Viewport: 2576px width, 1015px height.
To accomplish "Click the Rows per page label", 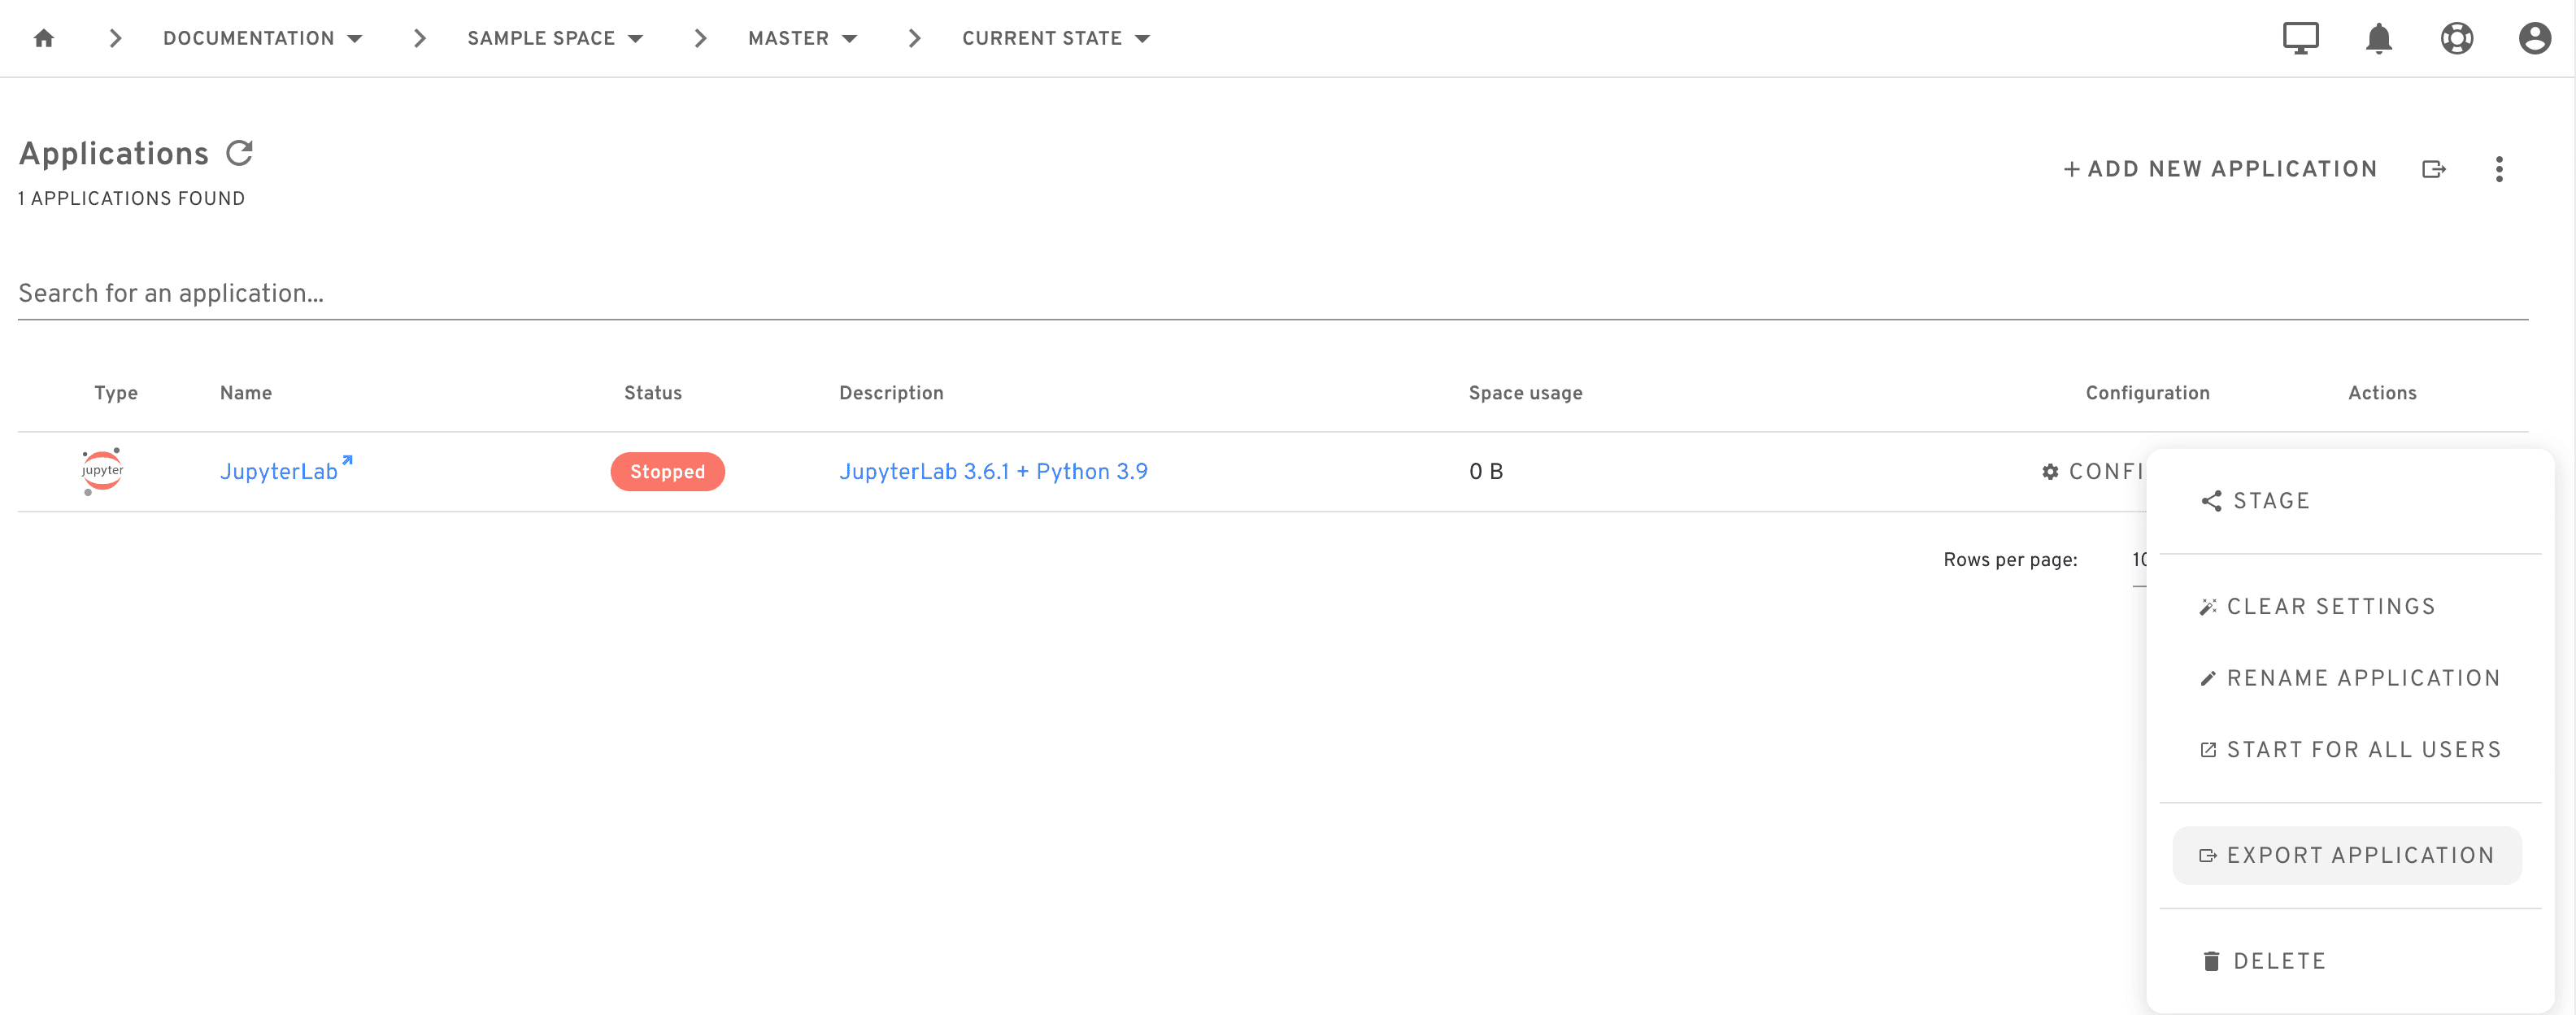I will [2010, 559].
